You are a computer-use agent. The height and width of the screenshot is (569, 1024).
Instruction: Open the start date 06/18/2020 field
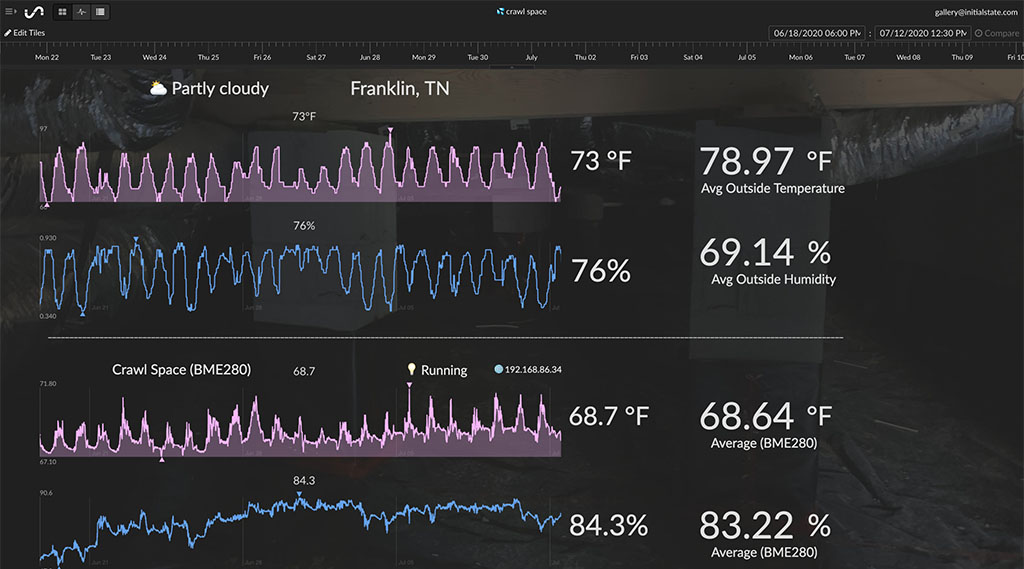click(816, 33)
